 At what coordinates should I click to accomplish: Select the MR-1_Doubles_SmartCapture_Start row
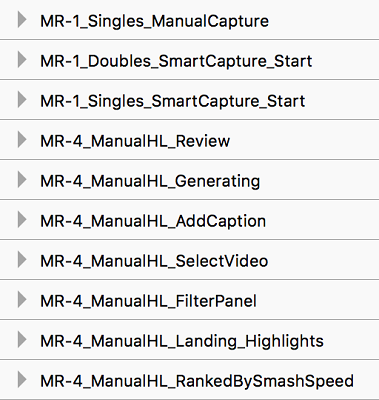(189, 60)
